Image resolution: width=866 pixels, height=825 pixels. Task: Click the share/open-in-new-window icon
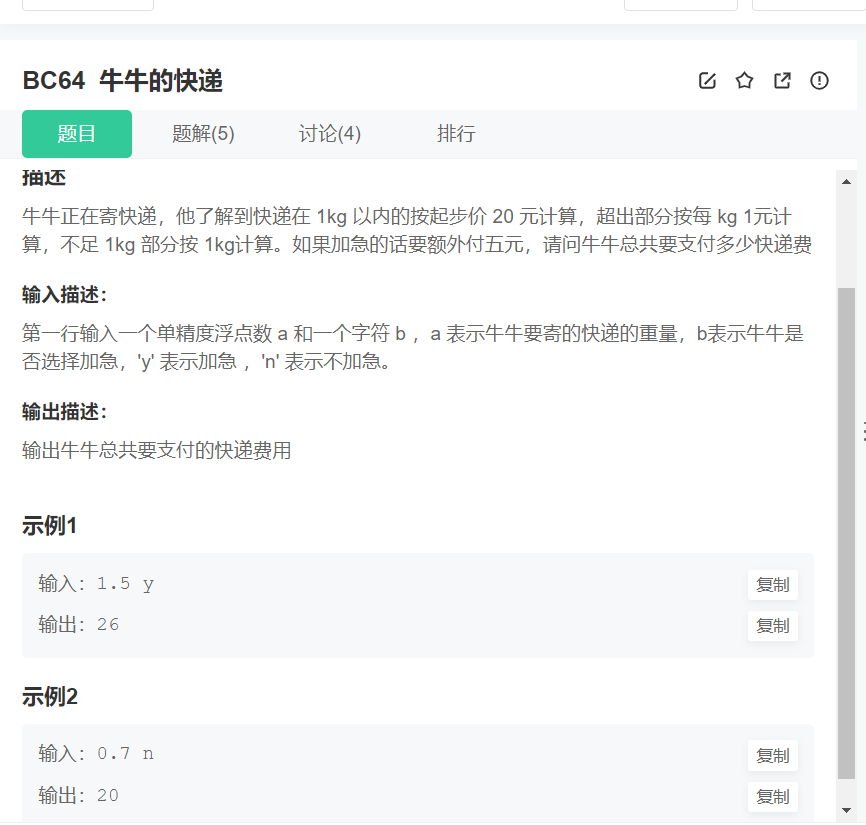click(x=782, y=81)
